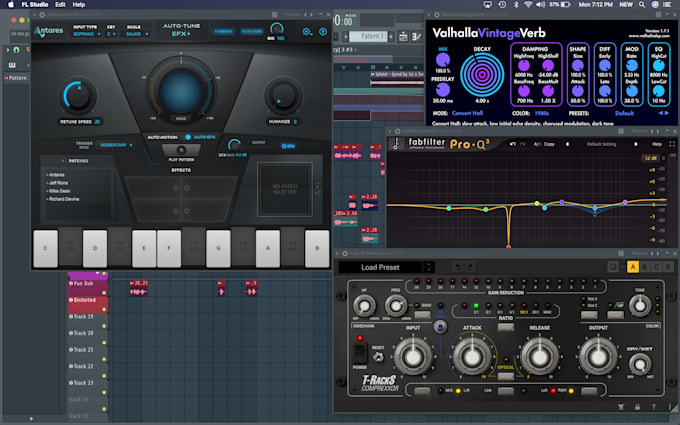Toggle the T-Racks Link button
This screenshot has height=425, width=680.
[x=506, y=391]
